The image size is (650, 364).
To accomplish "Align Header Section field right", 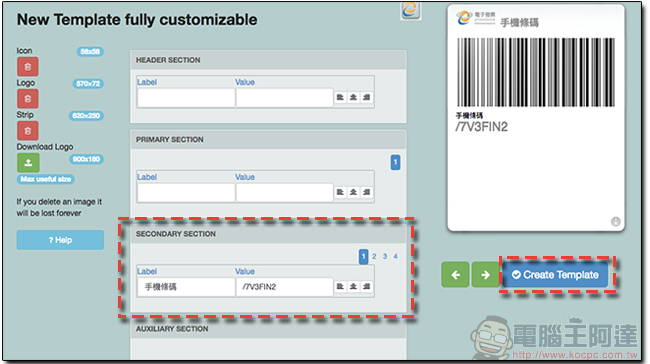I will click(x=366, y=97).
